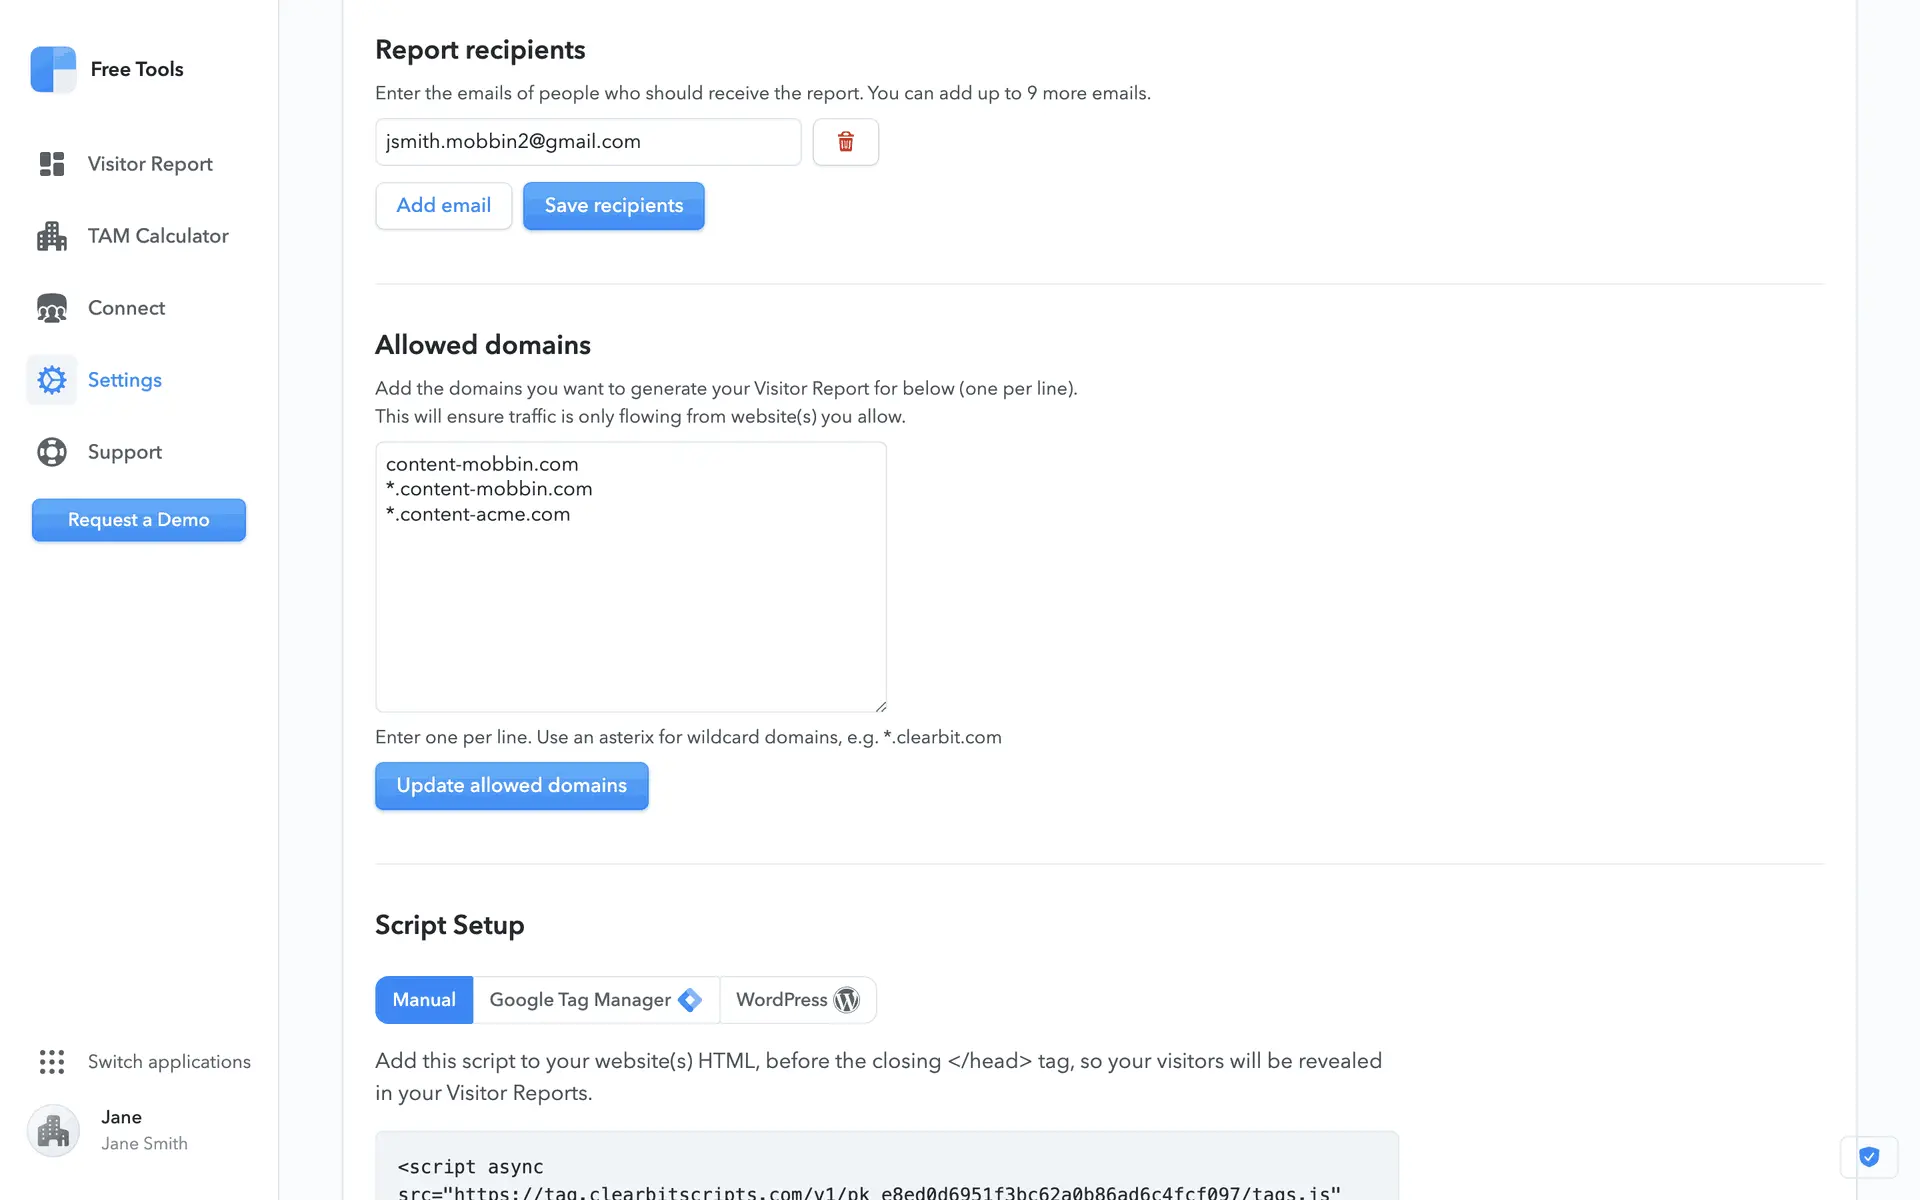This screenshot has width=1920, height=1200.
Task: Grab the textarea resize handle
Action: (880, 706)
